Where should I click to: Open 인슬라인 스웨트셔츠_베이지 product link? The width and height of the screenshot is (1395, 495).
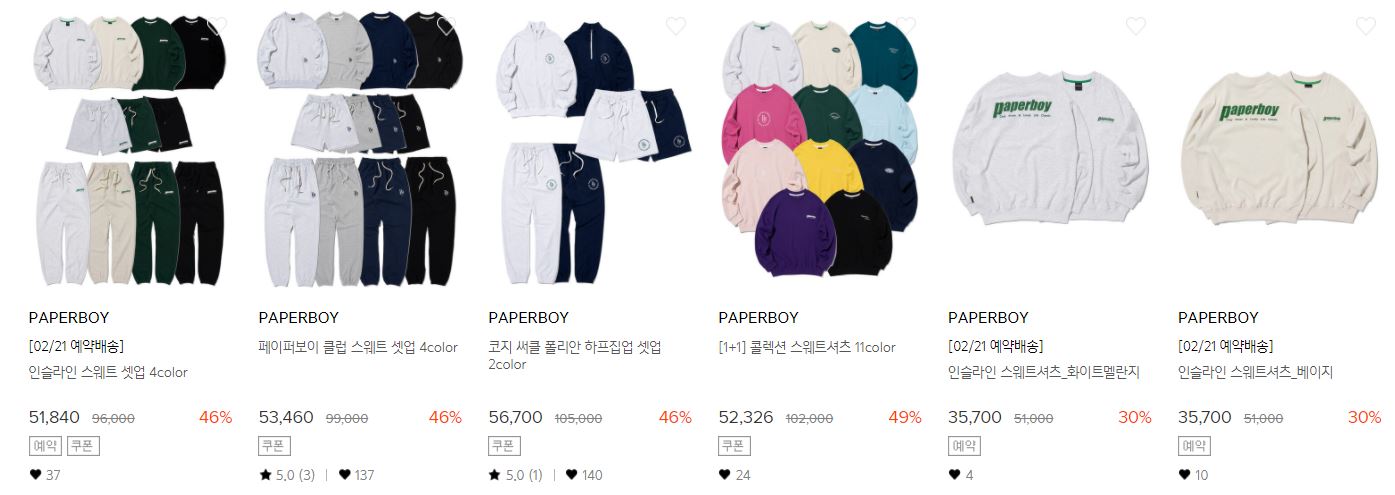1256,372
